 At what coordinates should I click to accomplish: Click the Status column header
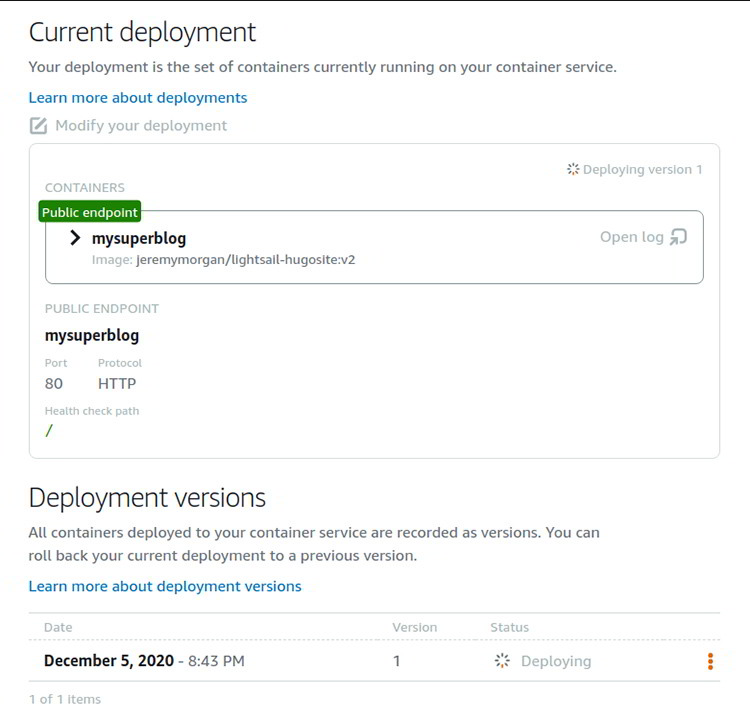click(x=509, y=627)
